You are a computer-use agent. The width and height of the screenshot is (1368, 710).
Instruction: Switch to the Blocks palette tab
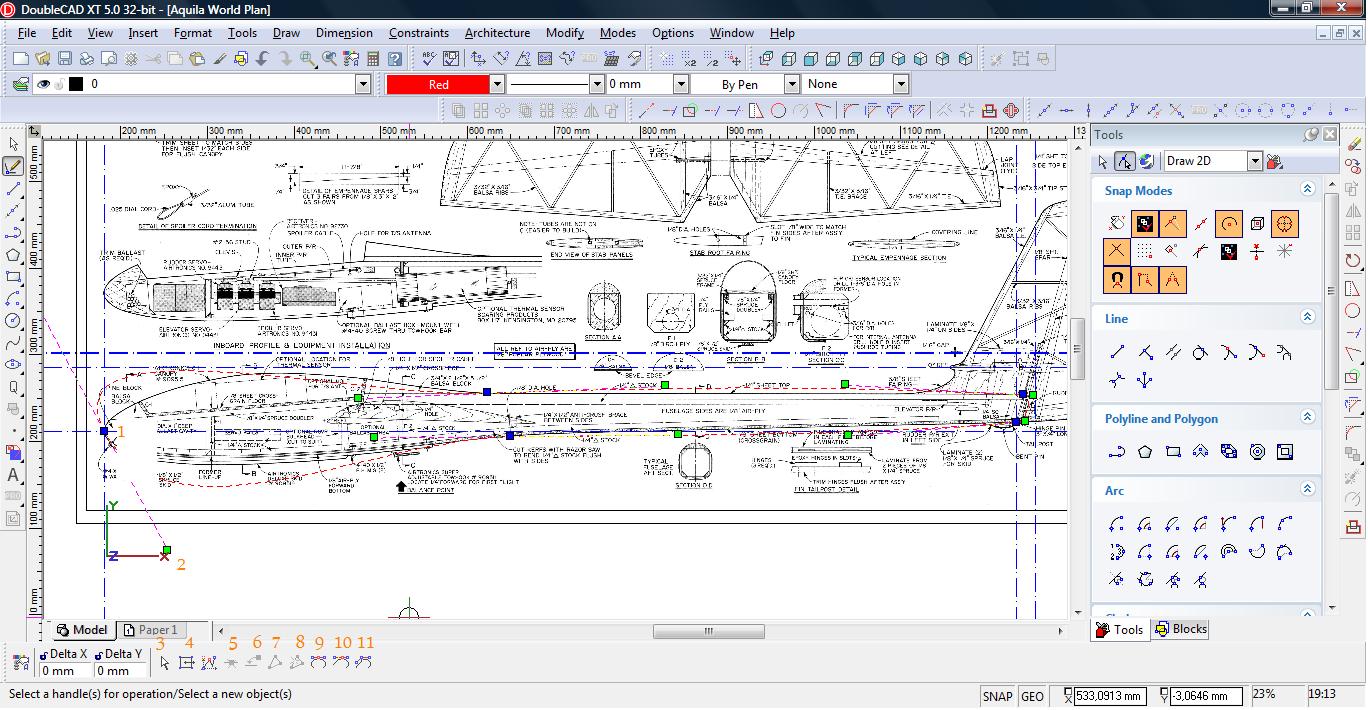1181,629
